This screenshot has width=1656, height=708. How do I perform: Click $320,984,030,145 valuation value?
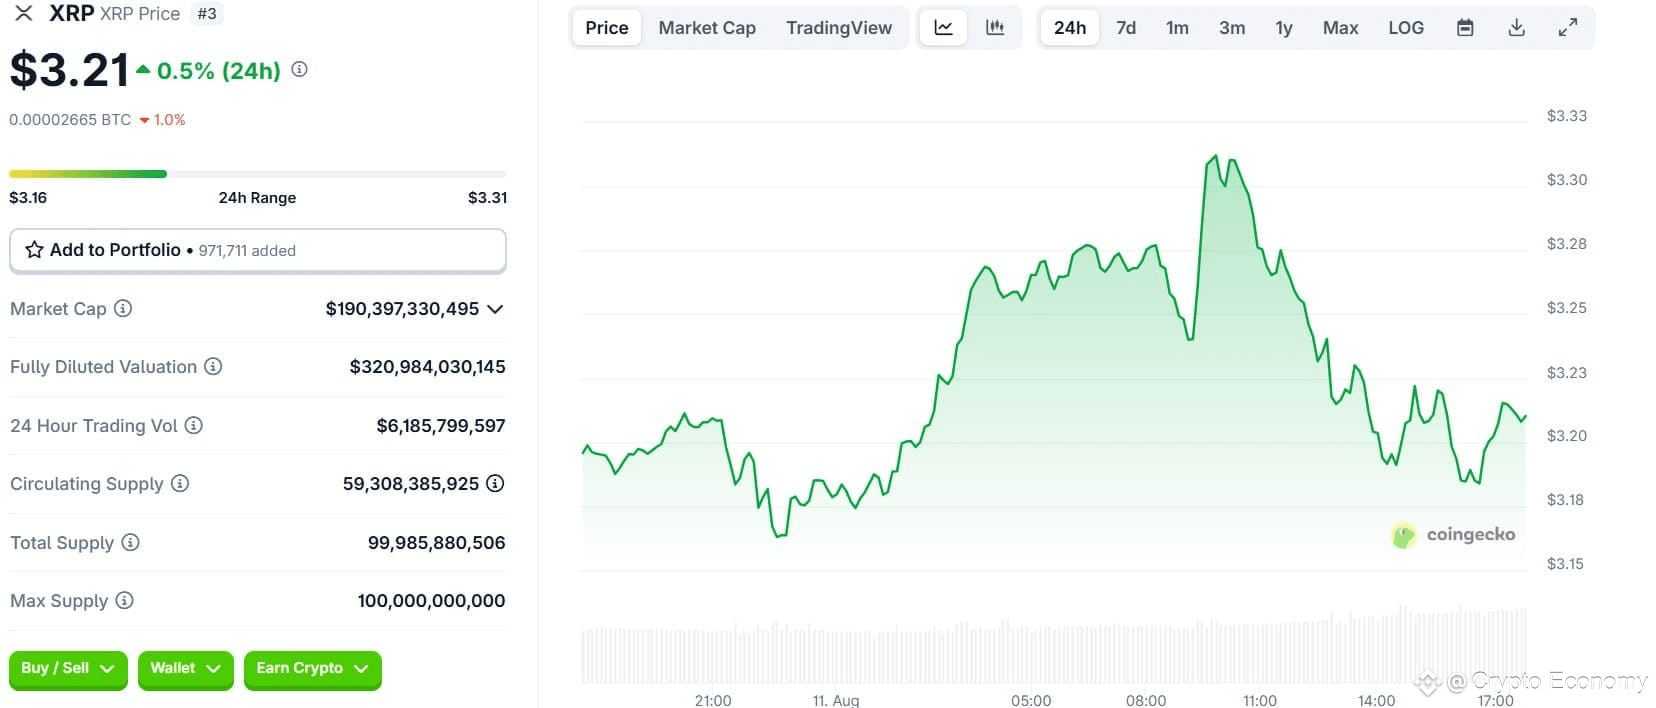point(427,367)
